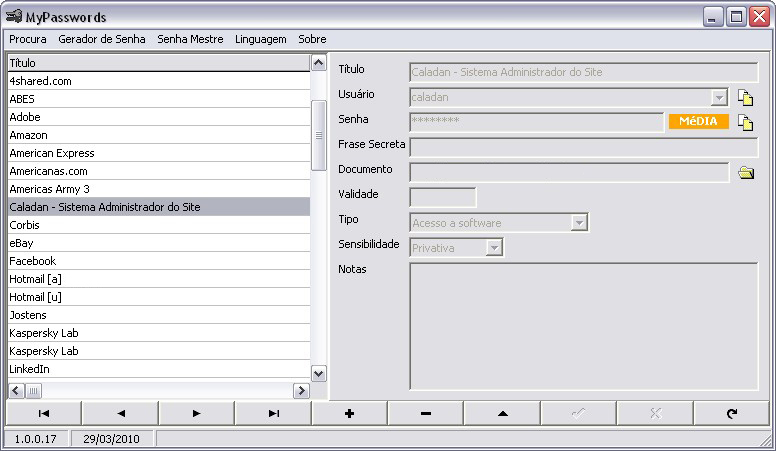Select the American Express entry

point(159,153)
